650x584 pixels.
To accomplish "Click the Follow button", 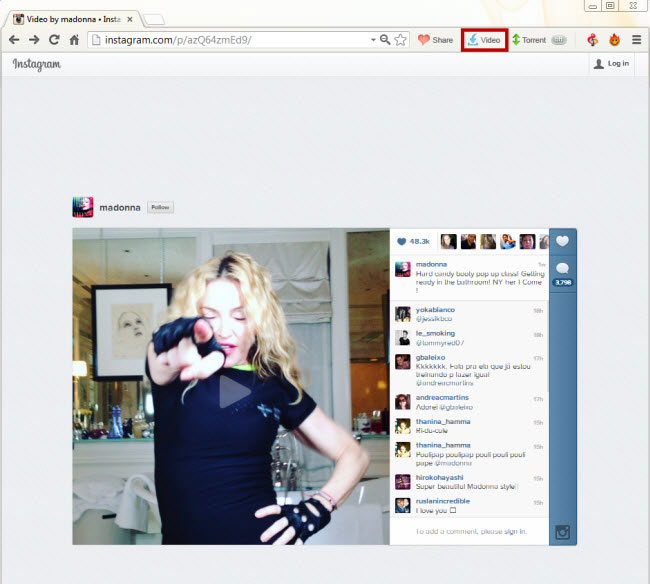I will [x=160, y=207].
